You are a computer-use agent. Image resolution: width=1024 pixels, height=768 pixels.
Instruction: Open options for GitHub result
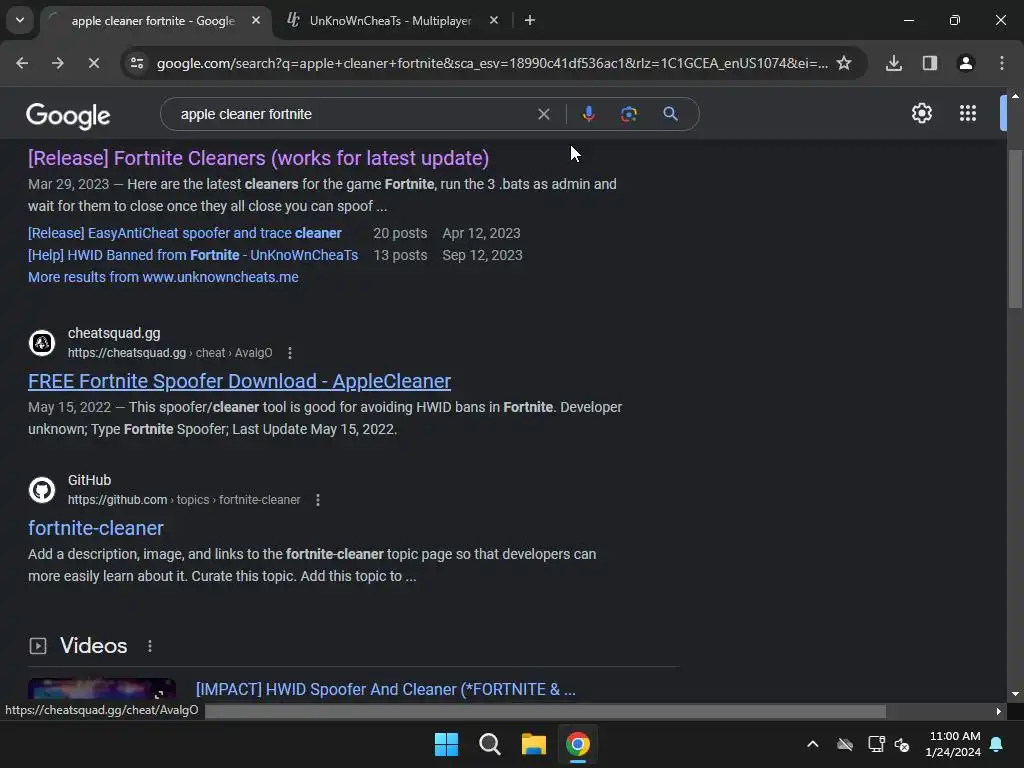[318, 500]
